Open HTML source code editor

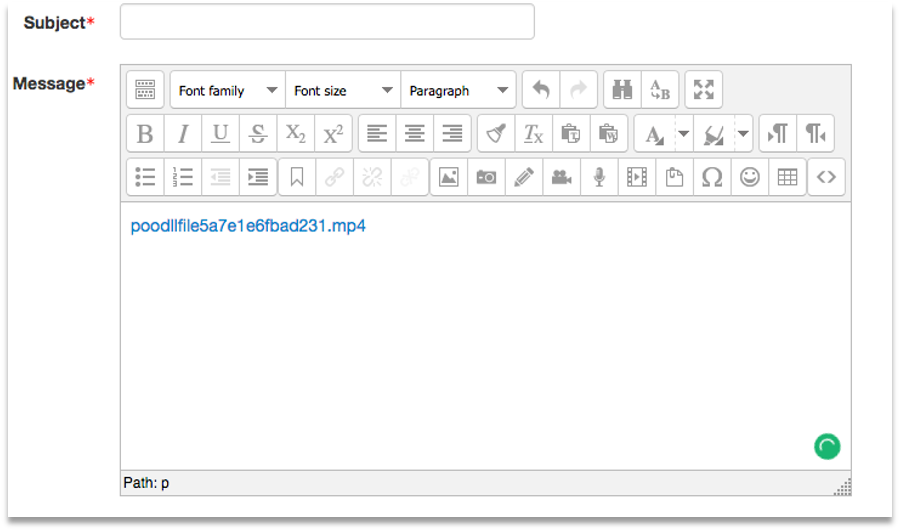click(x=826, y=177)
